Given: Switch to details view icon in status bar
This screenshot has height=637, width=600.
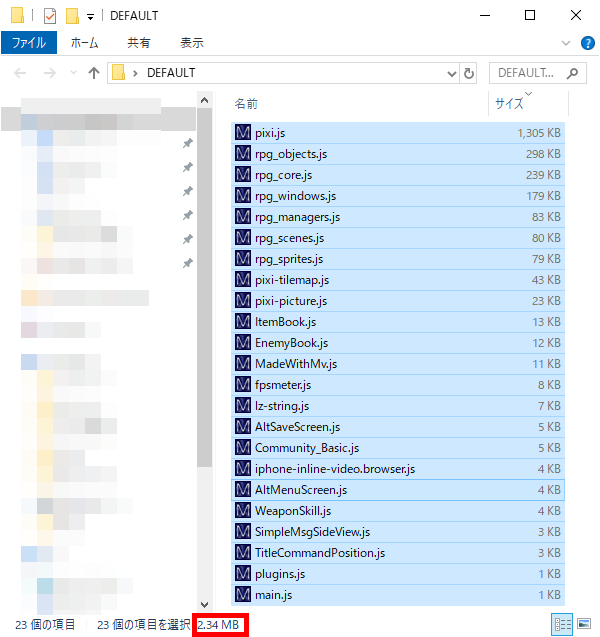Looking at the screenshot, I should pos(563,624).
